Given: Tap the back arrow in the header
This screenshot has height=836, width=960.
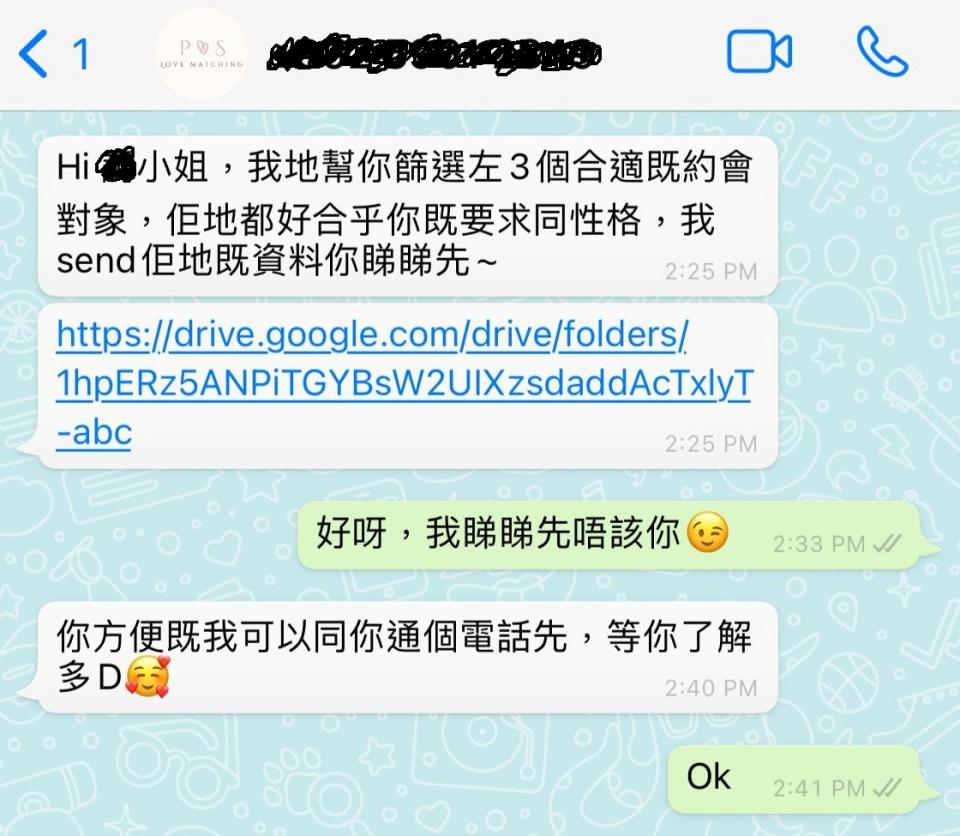Looking at the screenshot, I should pyautogui.click(x=33, y=54).
